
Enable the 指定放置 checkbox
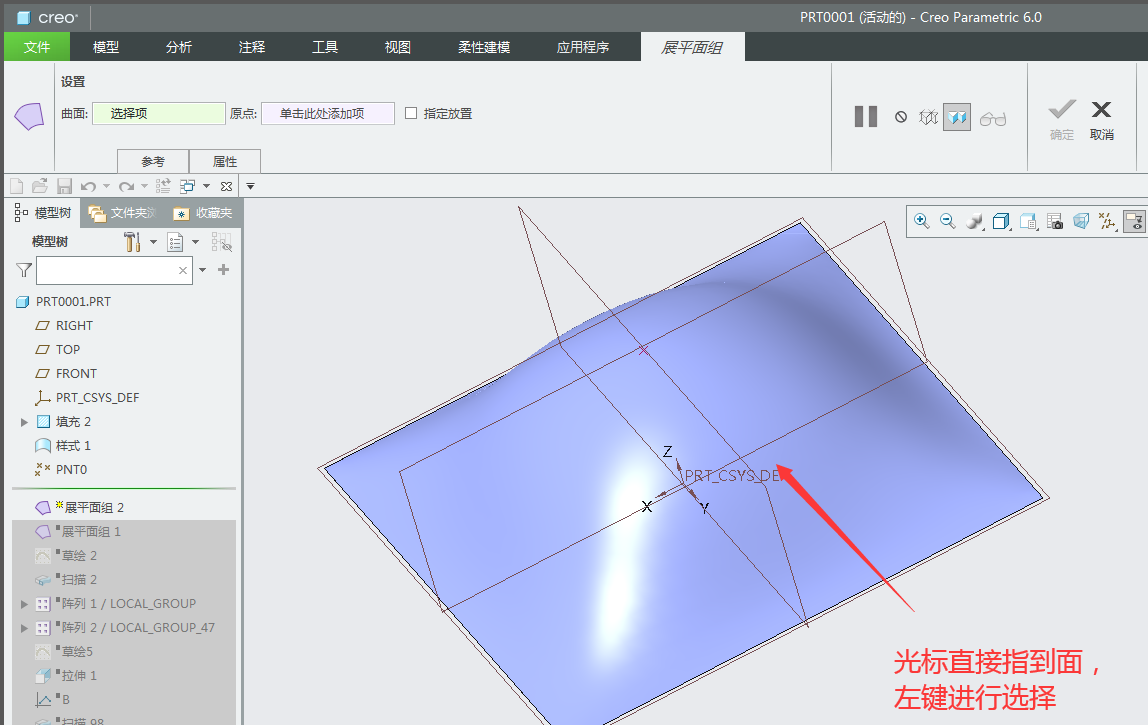coord(411,114)
